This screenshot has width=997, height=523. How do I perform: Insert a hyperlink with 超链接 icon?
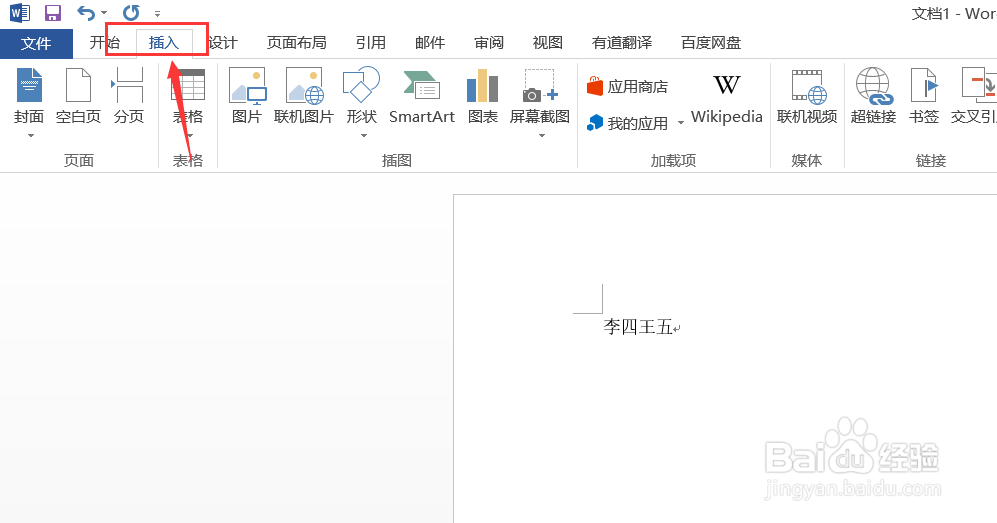[874, 86]
